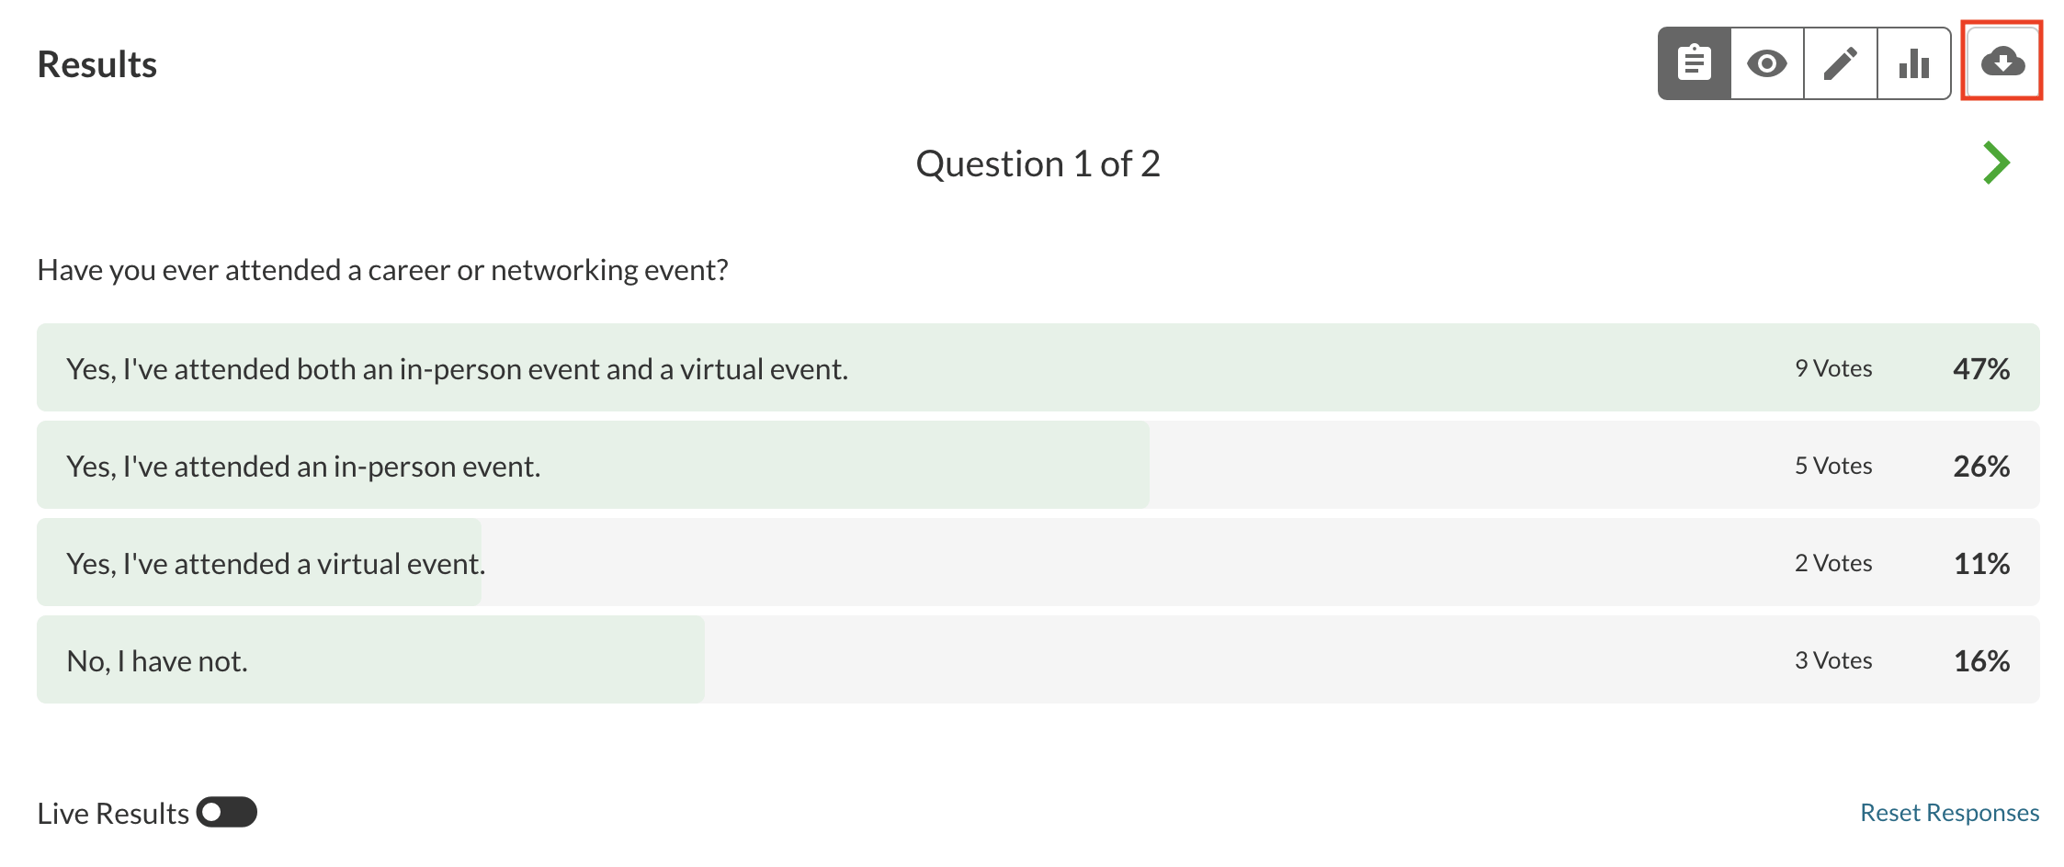Toggle the Live Results switch
The width and height of the screenshot is (2064, 867).
228,813
